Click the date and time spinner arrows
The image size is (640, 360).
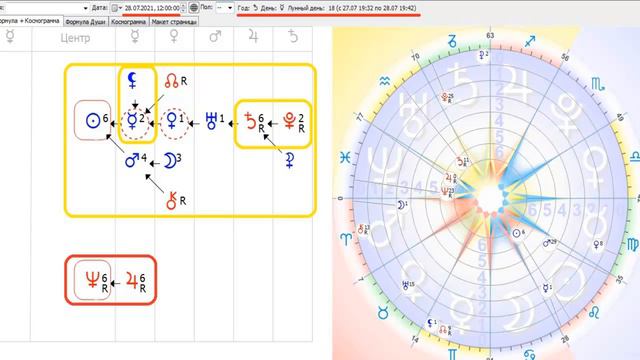coord(183,8)
